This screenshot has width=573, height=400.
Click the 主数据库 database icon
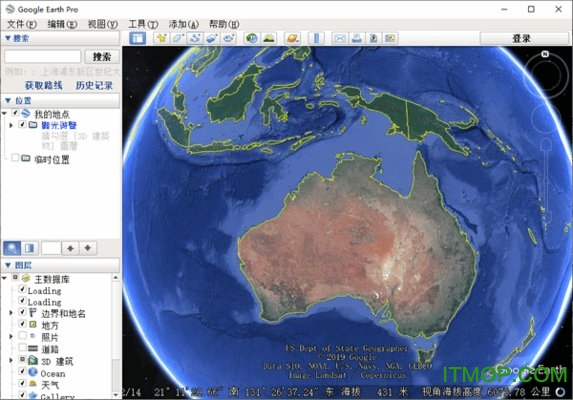[26, 278]
